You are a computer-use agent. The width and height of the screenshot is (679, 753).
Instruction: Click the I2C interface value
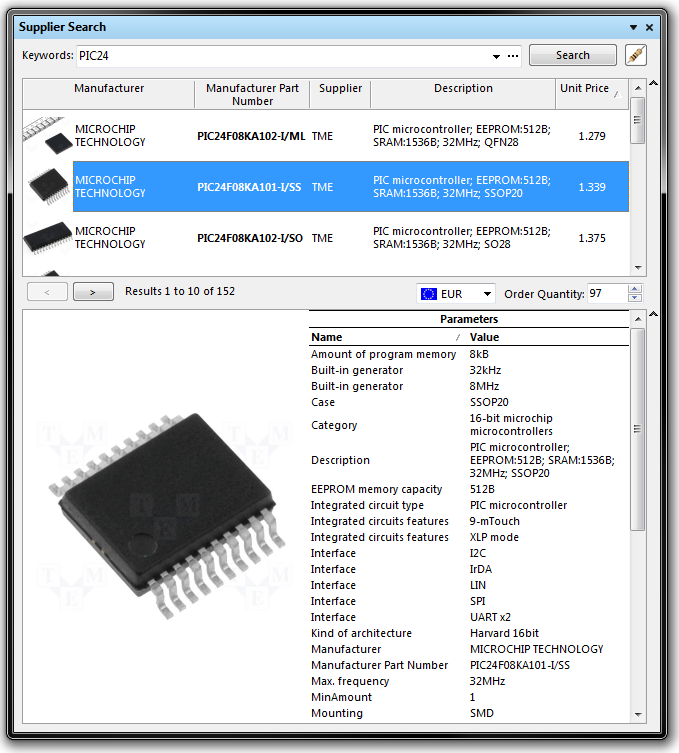pos(478,553)
